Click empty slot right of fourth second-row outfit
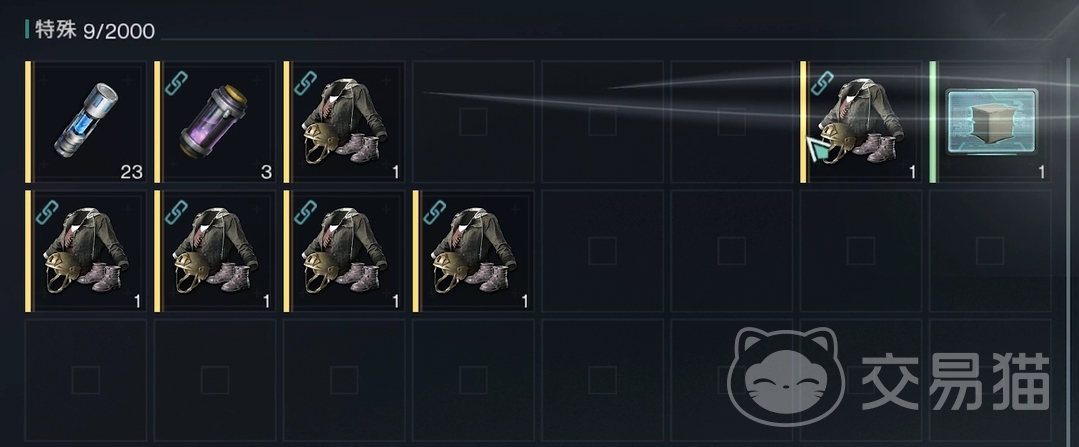Image resolution: width=1079 pixels, height=447 pixels. 603,251
